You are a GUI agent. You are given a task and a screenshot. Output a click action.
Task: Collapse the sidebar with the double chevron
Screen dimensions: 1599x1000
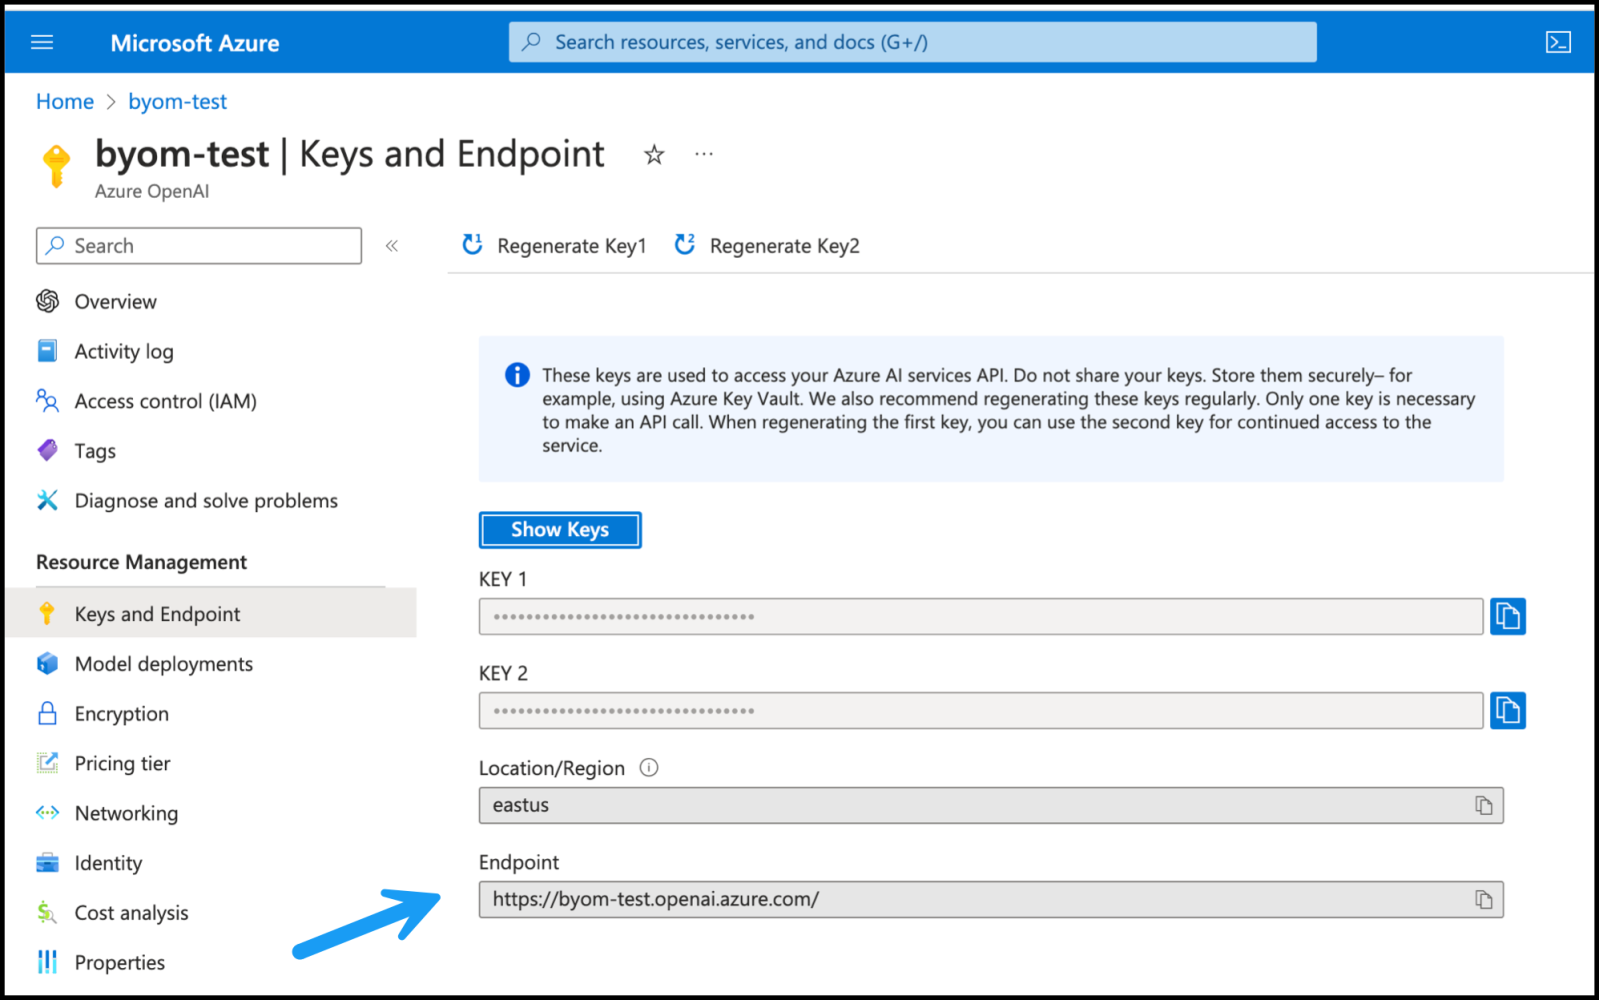(392, 246)
